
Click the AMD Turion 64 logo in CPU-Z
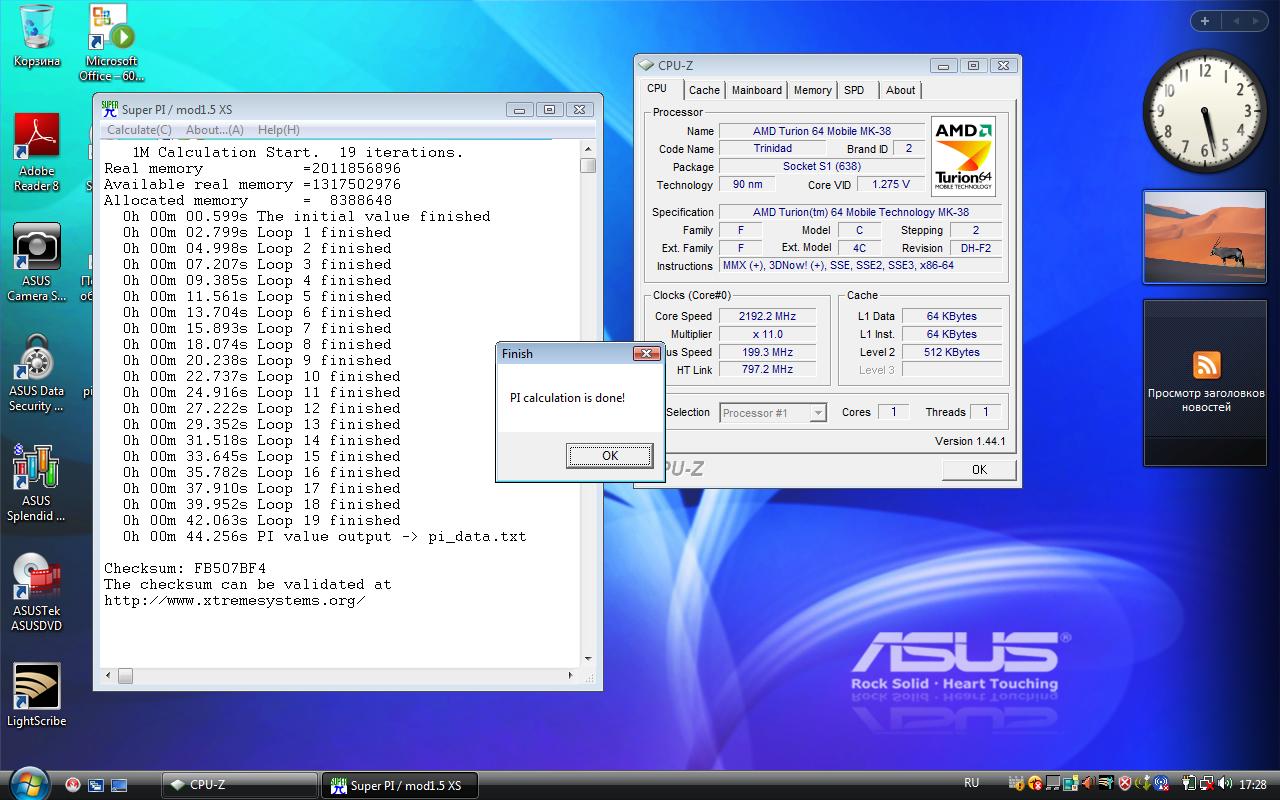point(964,157)
